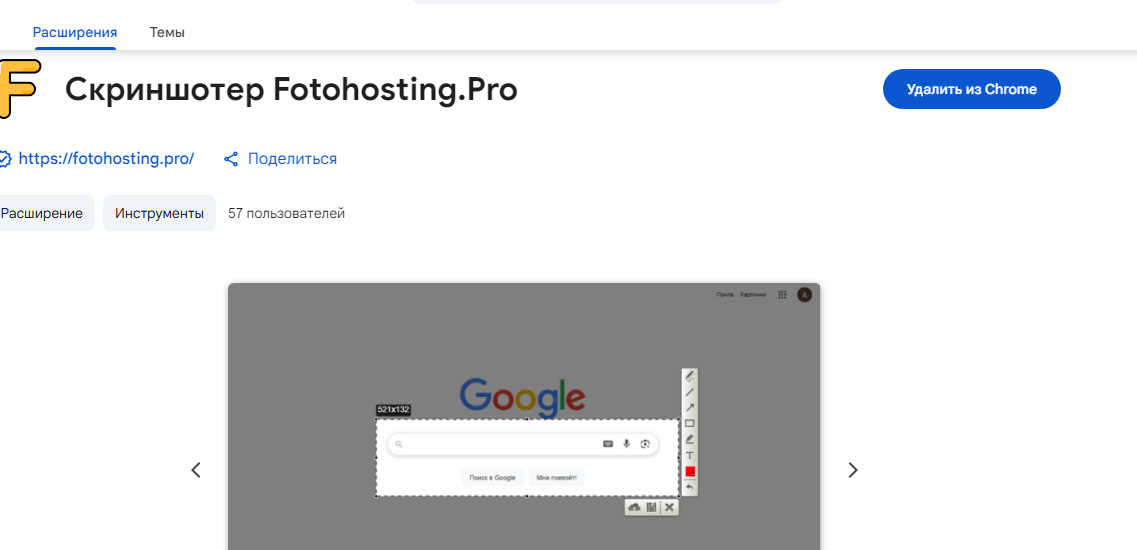Open the https://fotohosting.pro/ link
1137x550 pixels.
click(x=106, y=159)
